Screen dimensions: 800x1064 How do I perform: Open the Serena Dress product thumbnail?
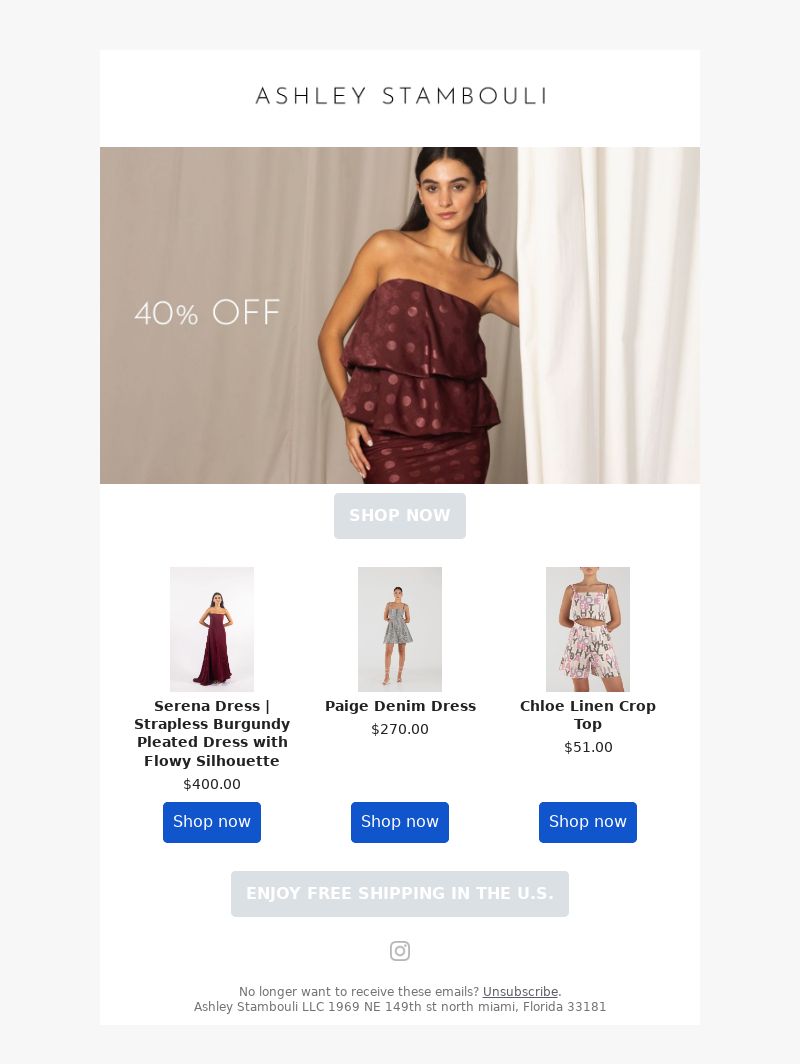tap(212, 629)
